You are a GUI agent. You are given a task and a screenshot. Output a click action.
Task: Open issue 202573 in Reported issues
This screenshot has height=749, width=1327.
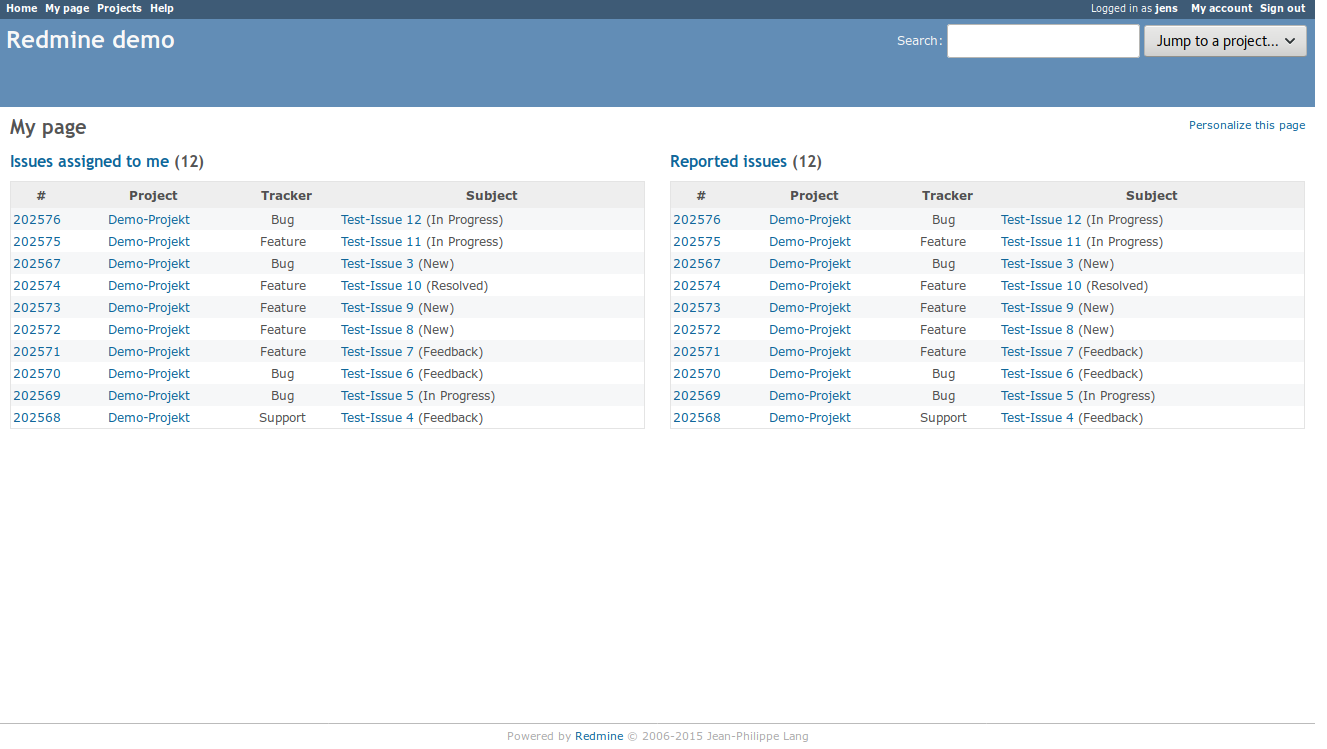point(697,308)
